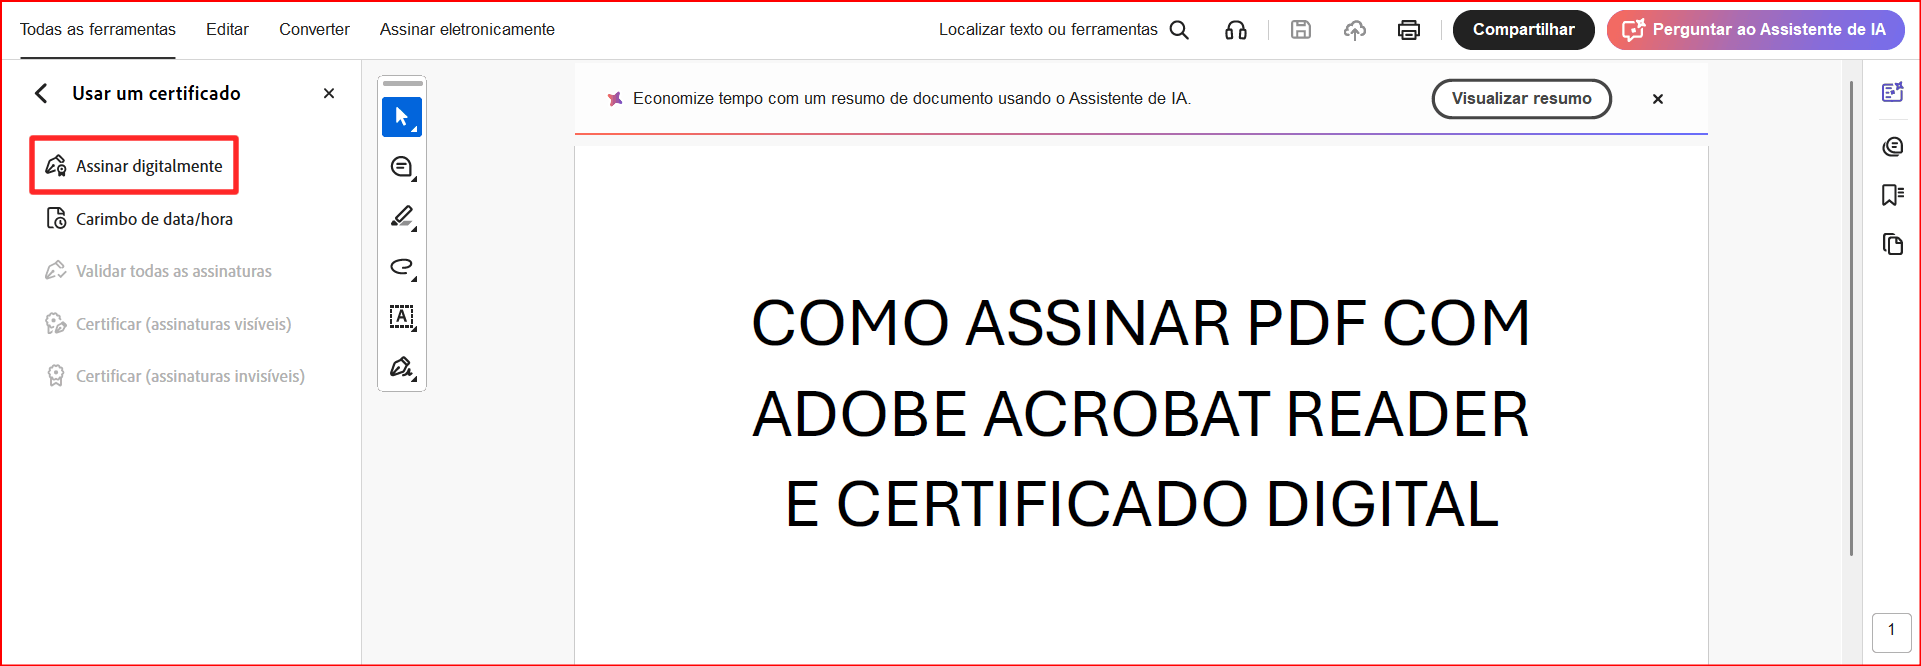Save the document with floppy icon

(1301, 30)
